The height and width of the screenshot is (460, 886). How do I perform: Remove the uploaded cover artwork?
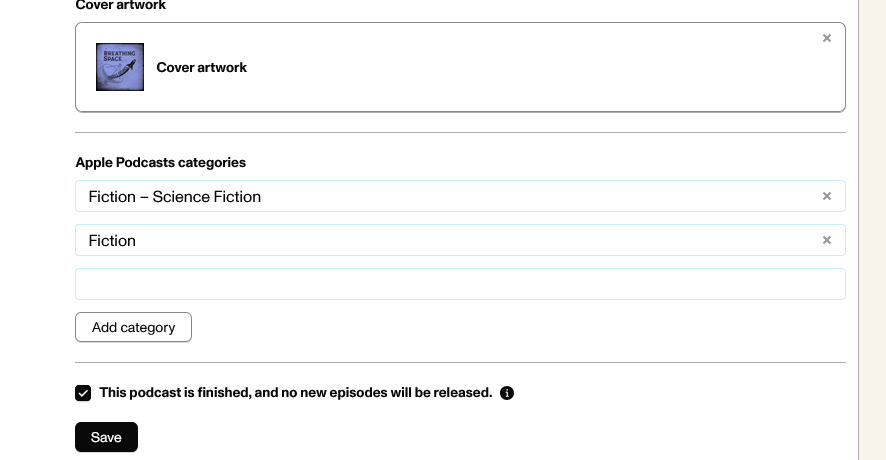(827, 38)
